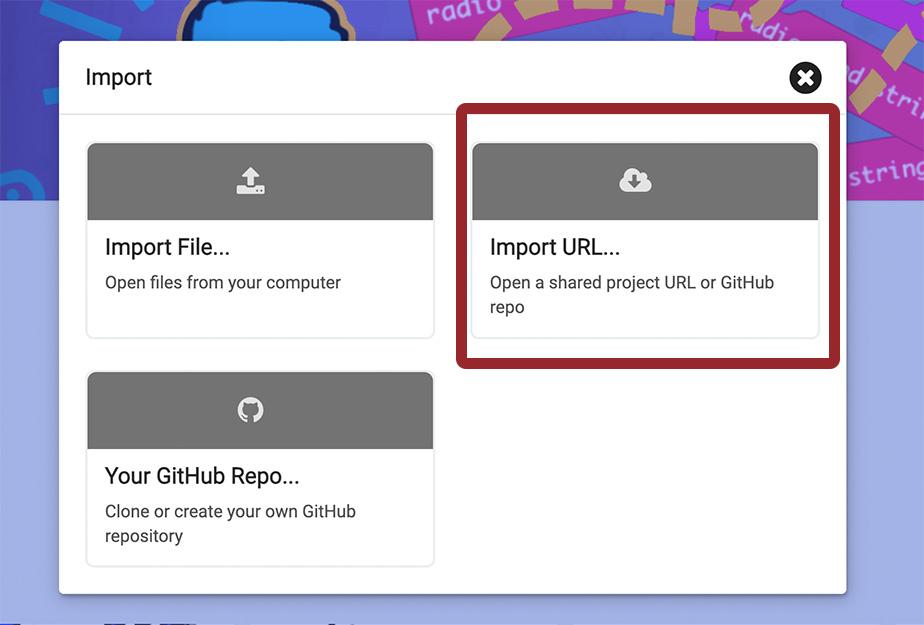Click gray header of Import URL card
Screen dimensions: 924x625
coord(645,181)
